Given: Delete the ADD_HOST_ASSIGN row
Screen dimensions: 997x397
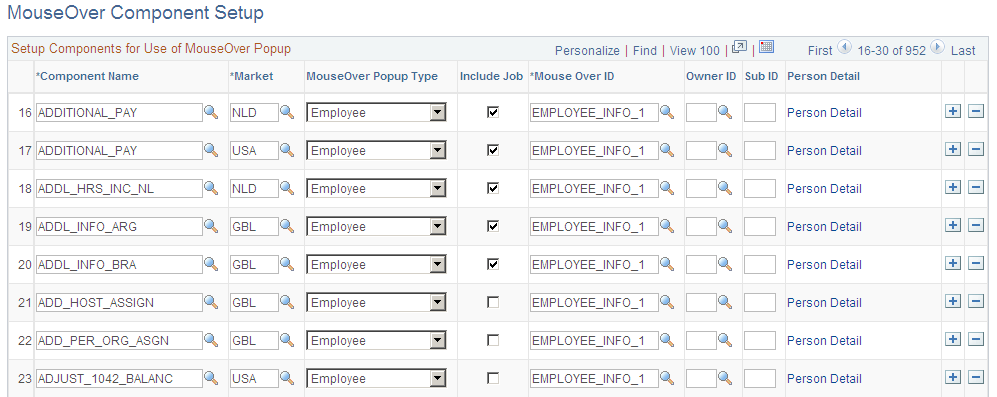Looking at the screenshot, I should tap(975, 302).
